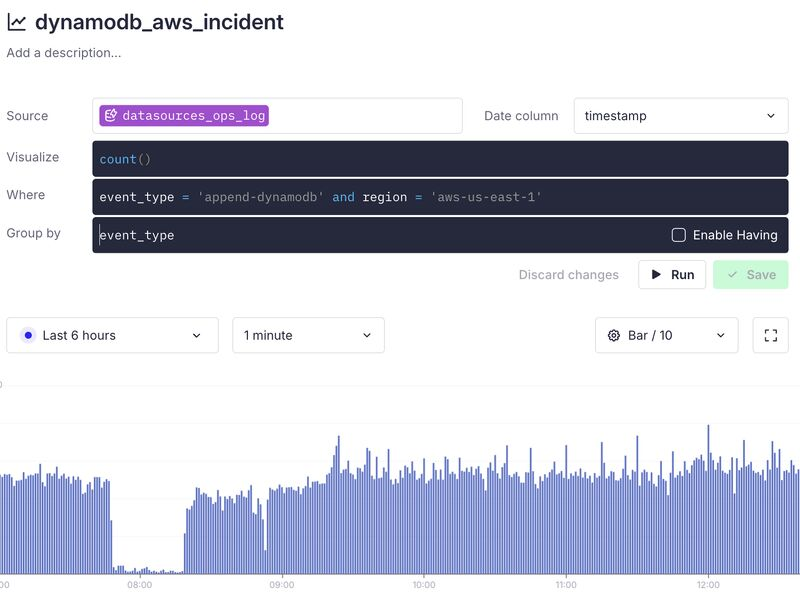Click the fullscreen expand icon

770,335
